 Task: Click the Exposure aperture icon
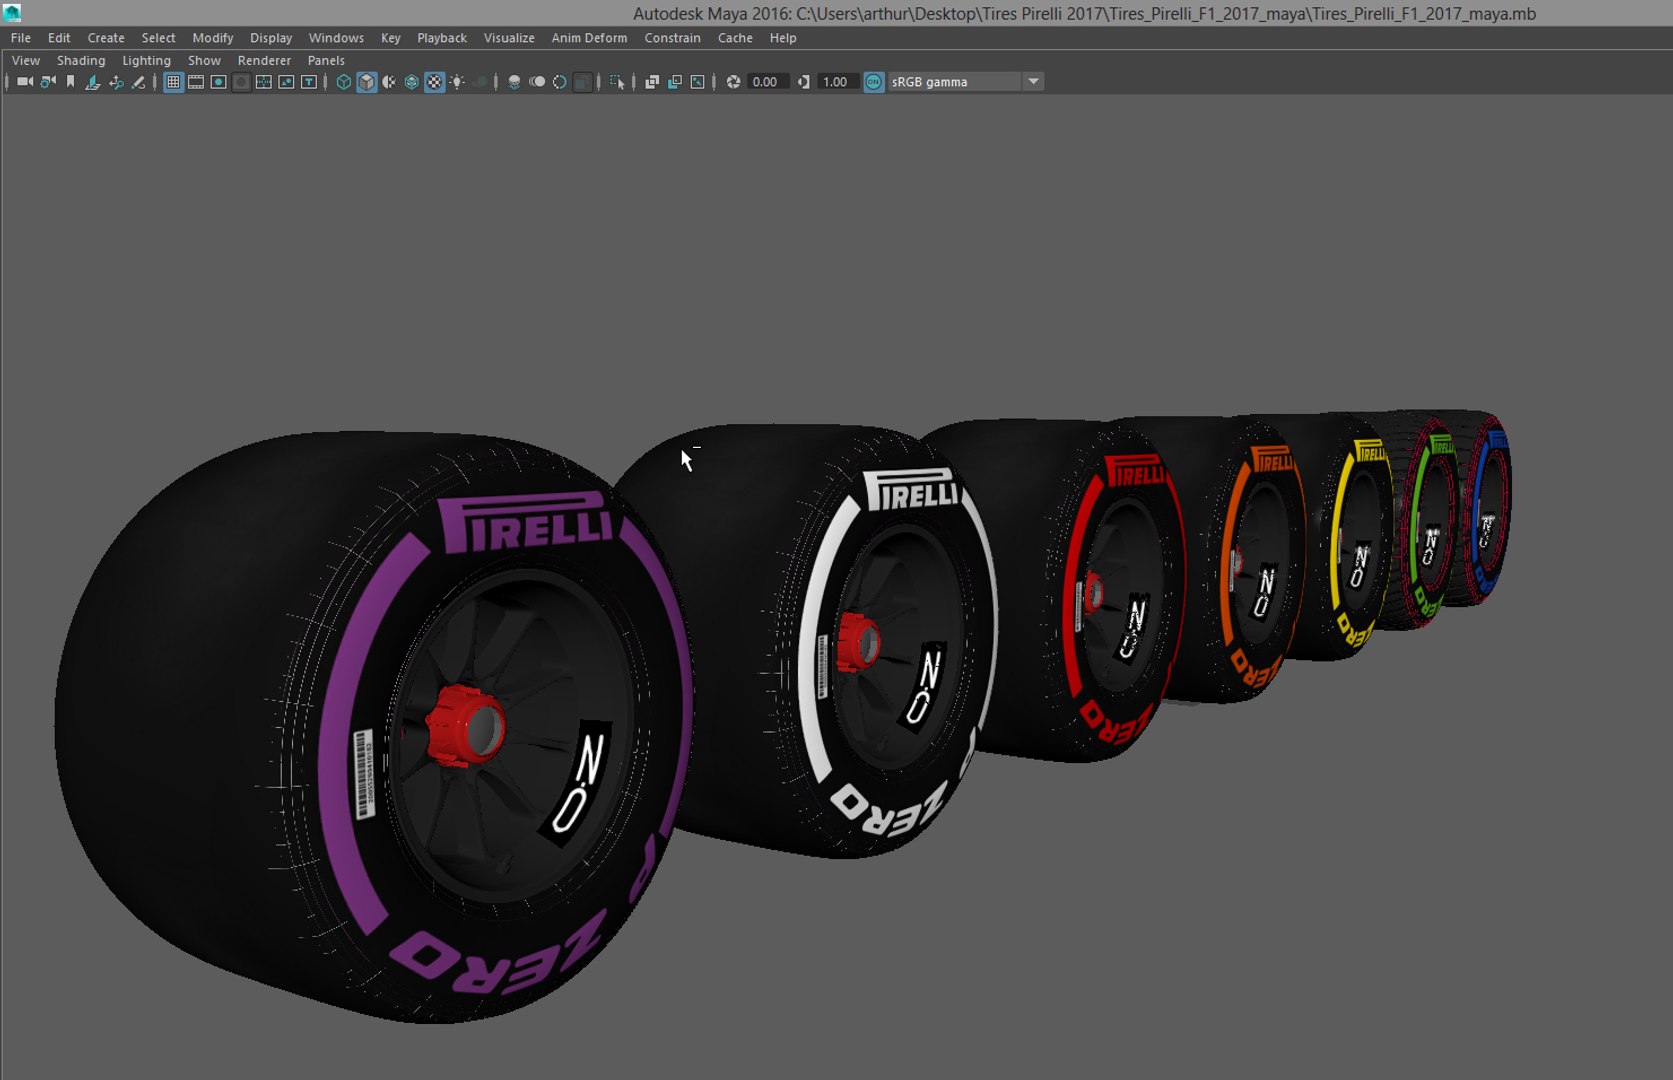733,82
